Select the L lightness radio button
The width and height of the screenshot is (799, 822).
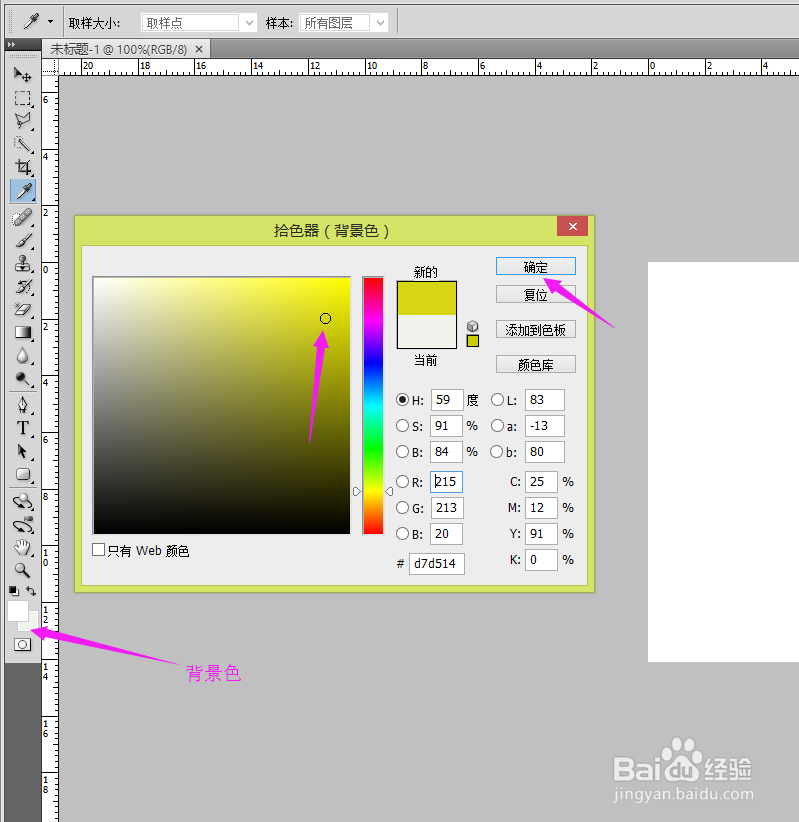(497, 400)
